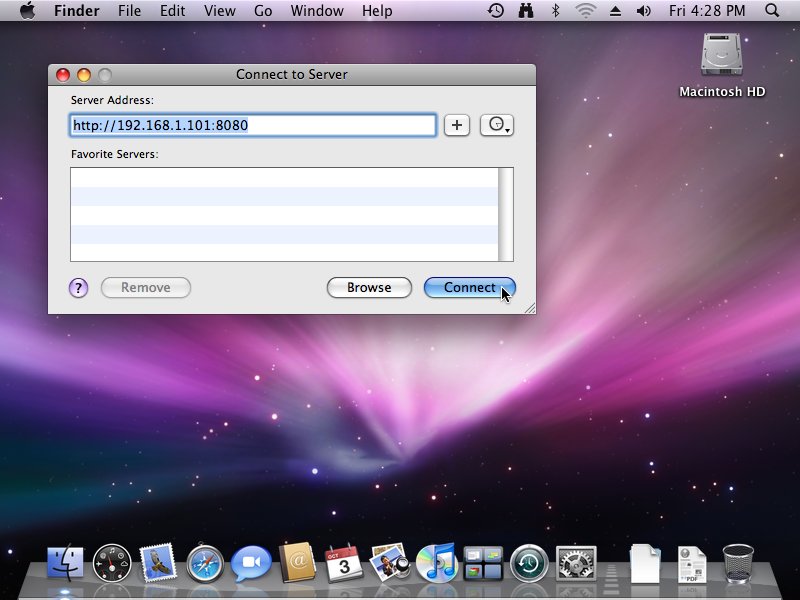This screenshot has height=600, width=800.
Task: Launch iTunes from the Dock
Action: [x=436, y=564]
